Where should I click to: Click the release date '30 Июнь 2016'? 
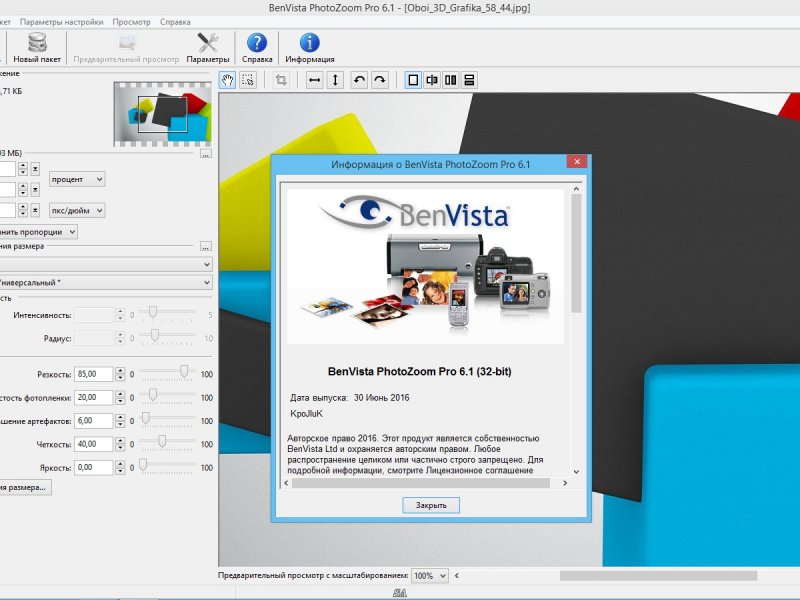coord(382,397)
